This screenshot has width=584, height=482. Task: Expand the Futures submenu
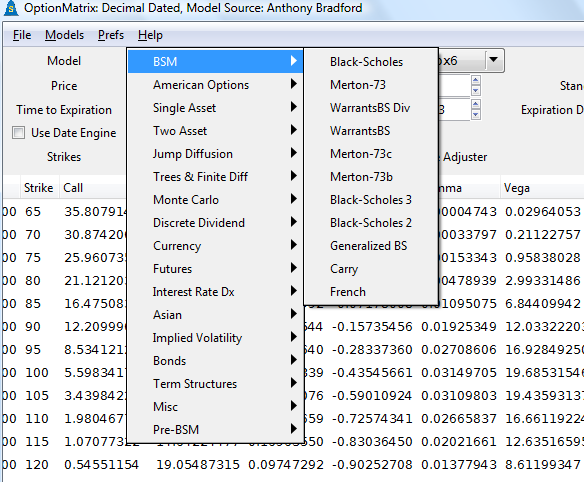(215, 269)
